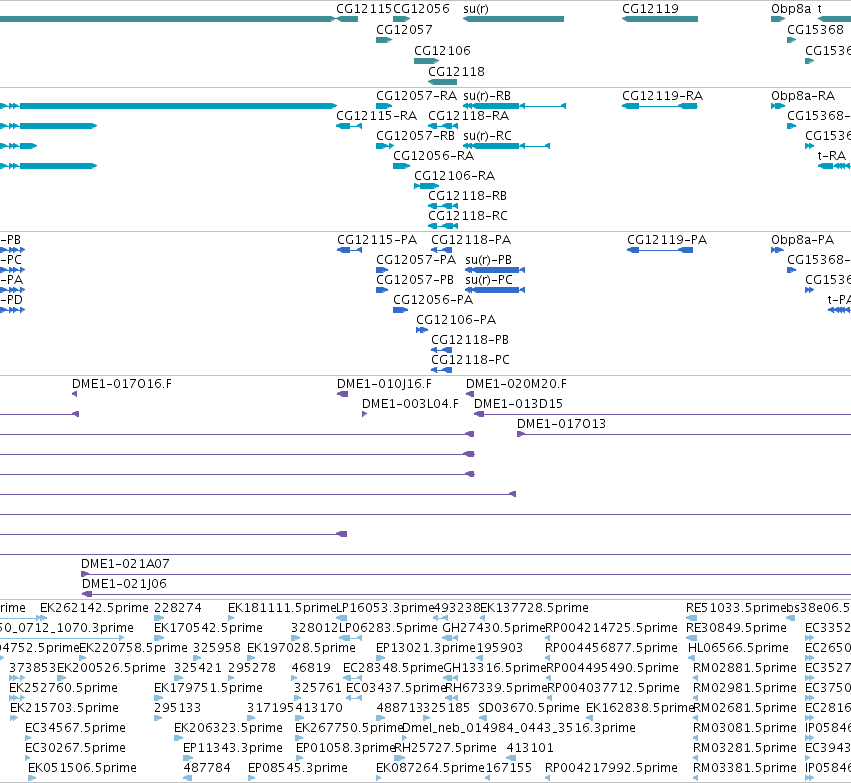Open the Obp8a-RA transcript label
The height and width of the screenshot is (783, 851).
point(803,96)
